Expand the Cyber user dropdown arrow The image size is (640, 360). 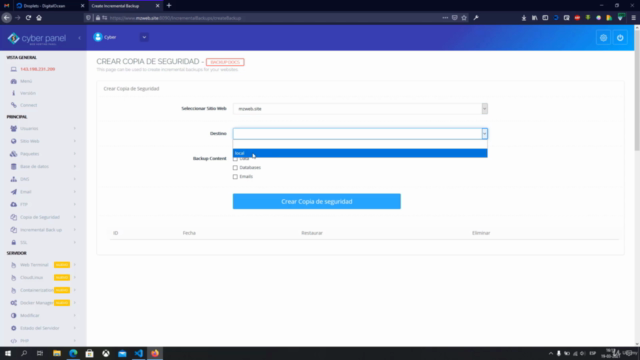pos(144,37)
